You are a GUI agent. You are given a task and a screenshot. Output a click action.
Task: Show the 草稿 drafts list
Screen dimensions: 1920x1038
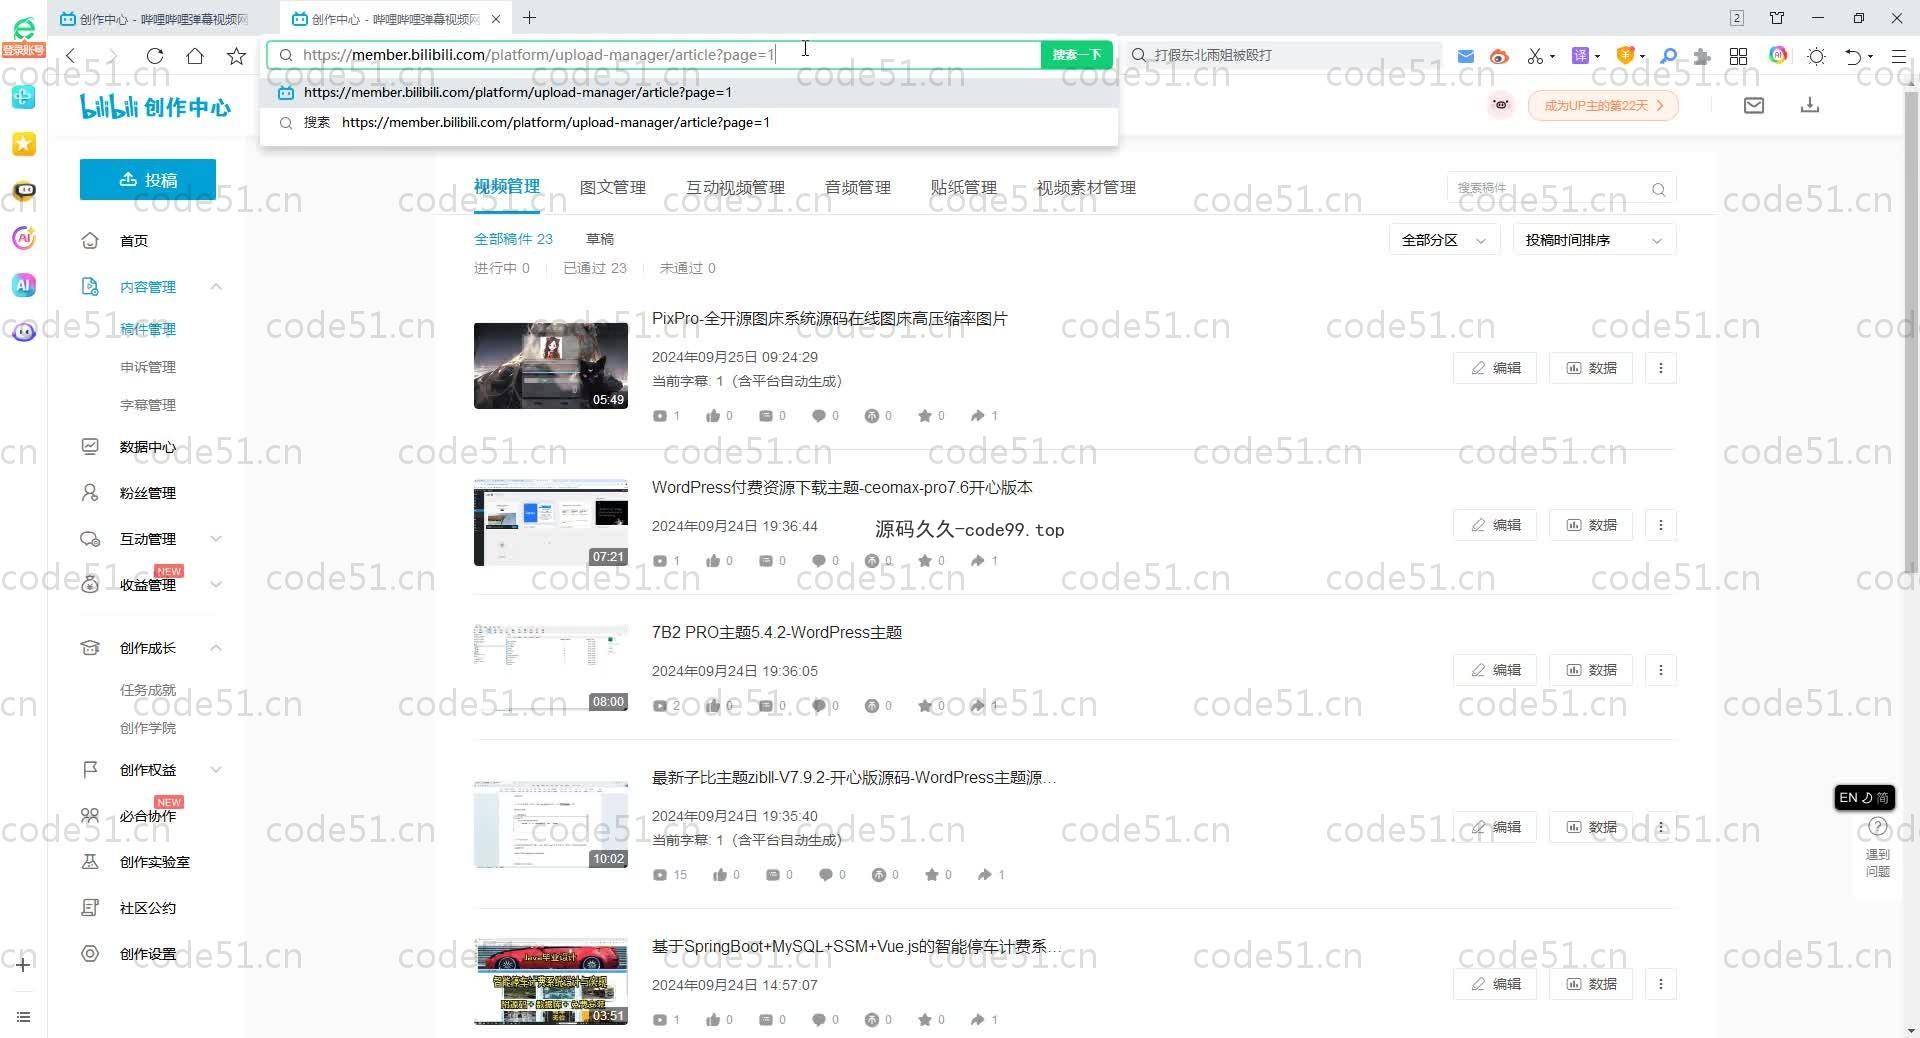click(x=600, y=239)
